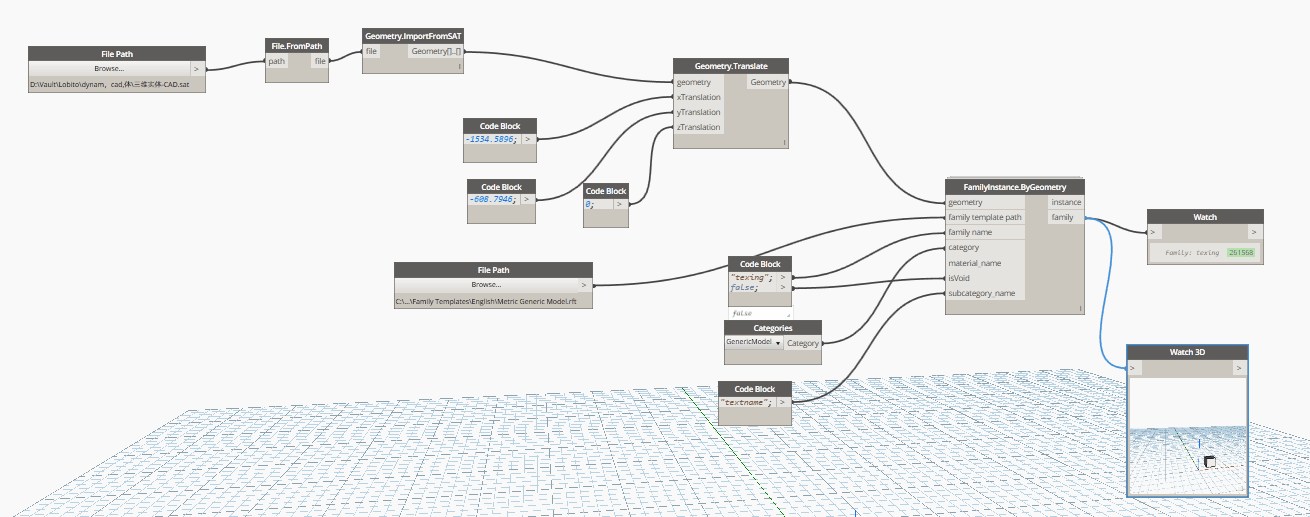
Task: Click Browse on the SAT File Path node
Action: [x=109, y=69]
